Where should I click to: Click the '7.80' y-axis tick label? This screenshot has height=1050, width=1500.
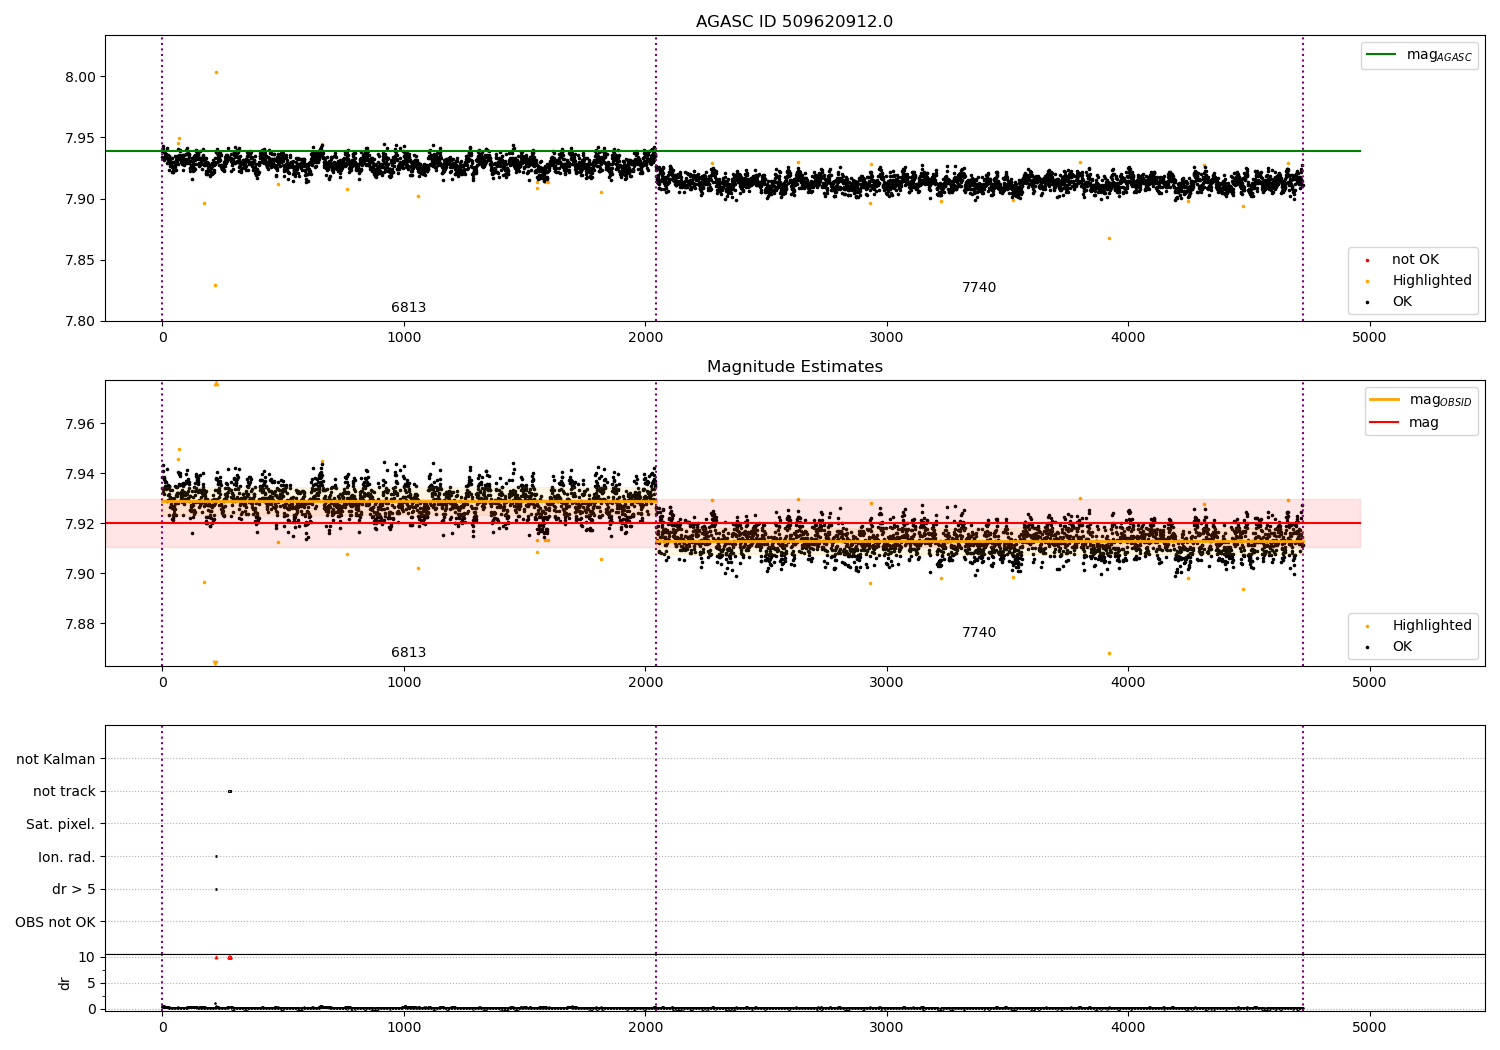click(x=79, y=321)
